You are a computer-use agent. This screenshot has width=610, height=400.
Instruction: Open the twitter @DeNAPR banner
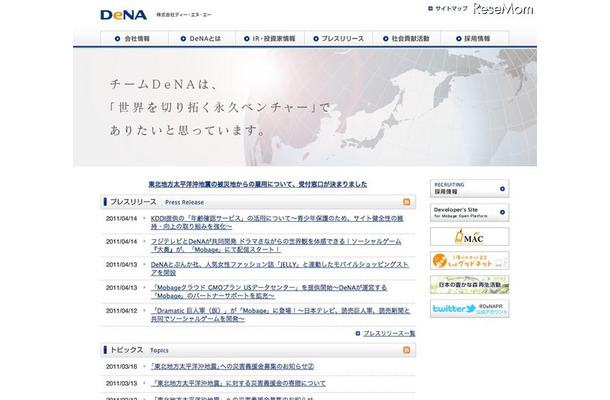click(x=470, y=309)
